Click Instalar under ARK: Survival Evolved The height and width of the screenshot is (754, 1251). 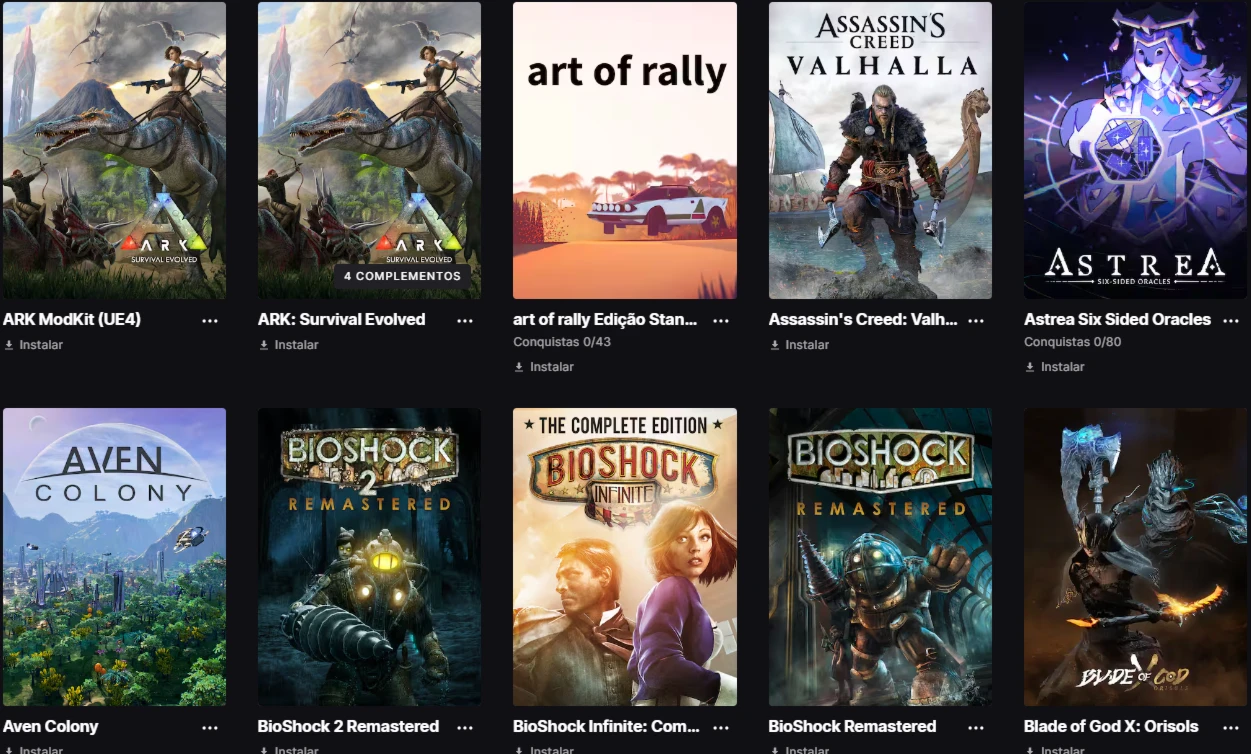click(288, 345)
